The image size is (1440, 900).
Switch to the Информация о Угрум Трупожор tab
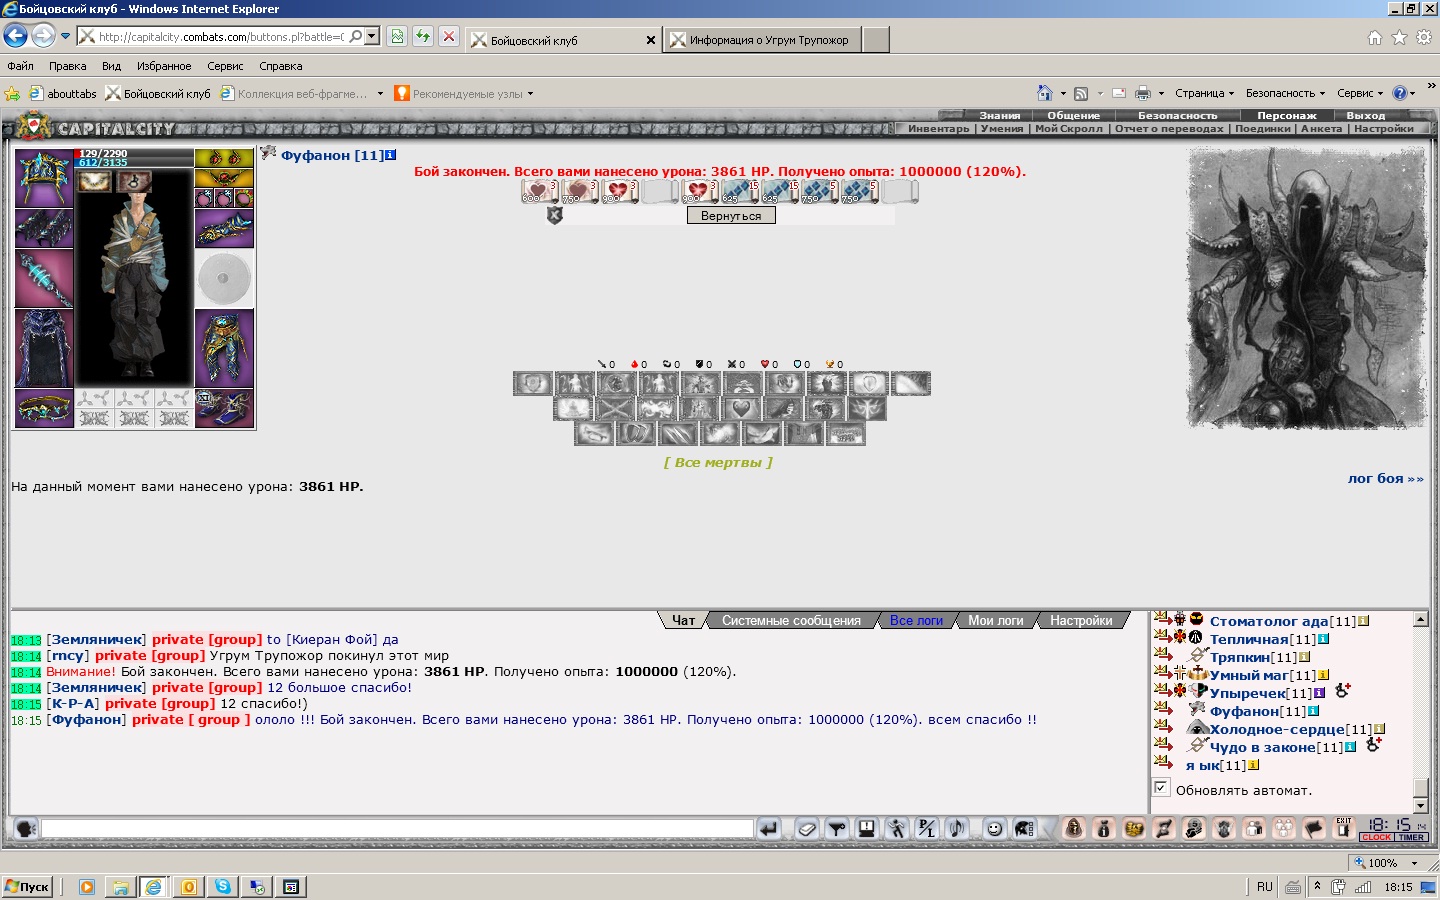(x=762, y=40)
